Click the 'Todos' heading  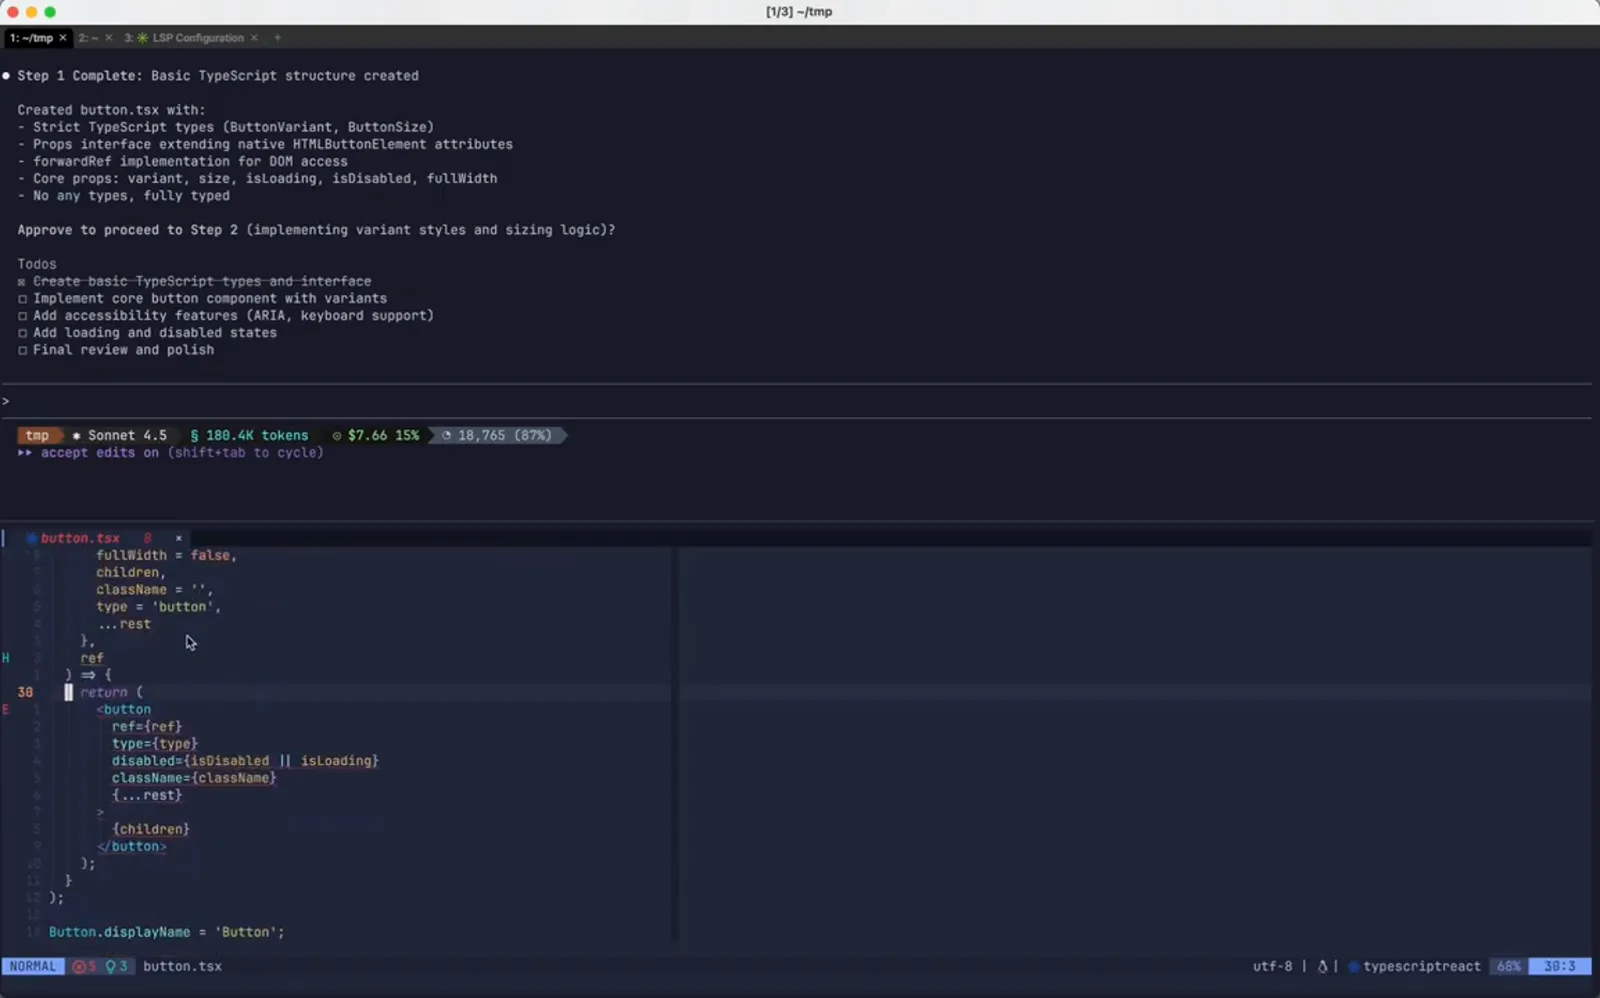(x=37, y=264)
